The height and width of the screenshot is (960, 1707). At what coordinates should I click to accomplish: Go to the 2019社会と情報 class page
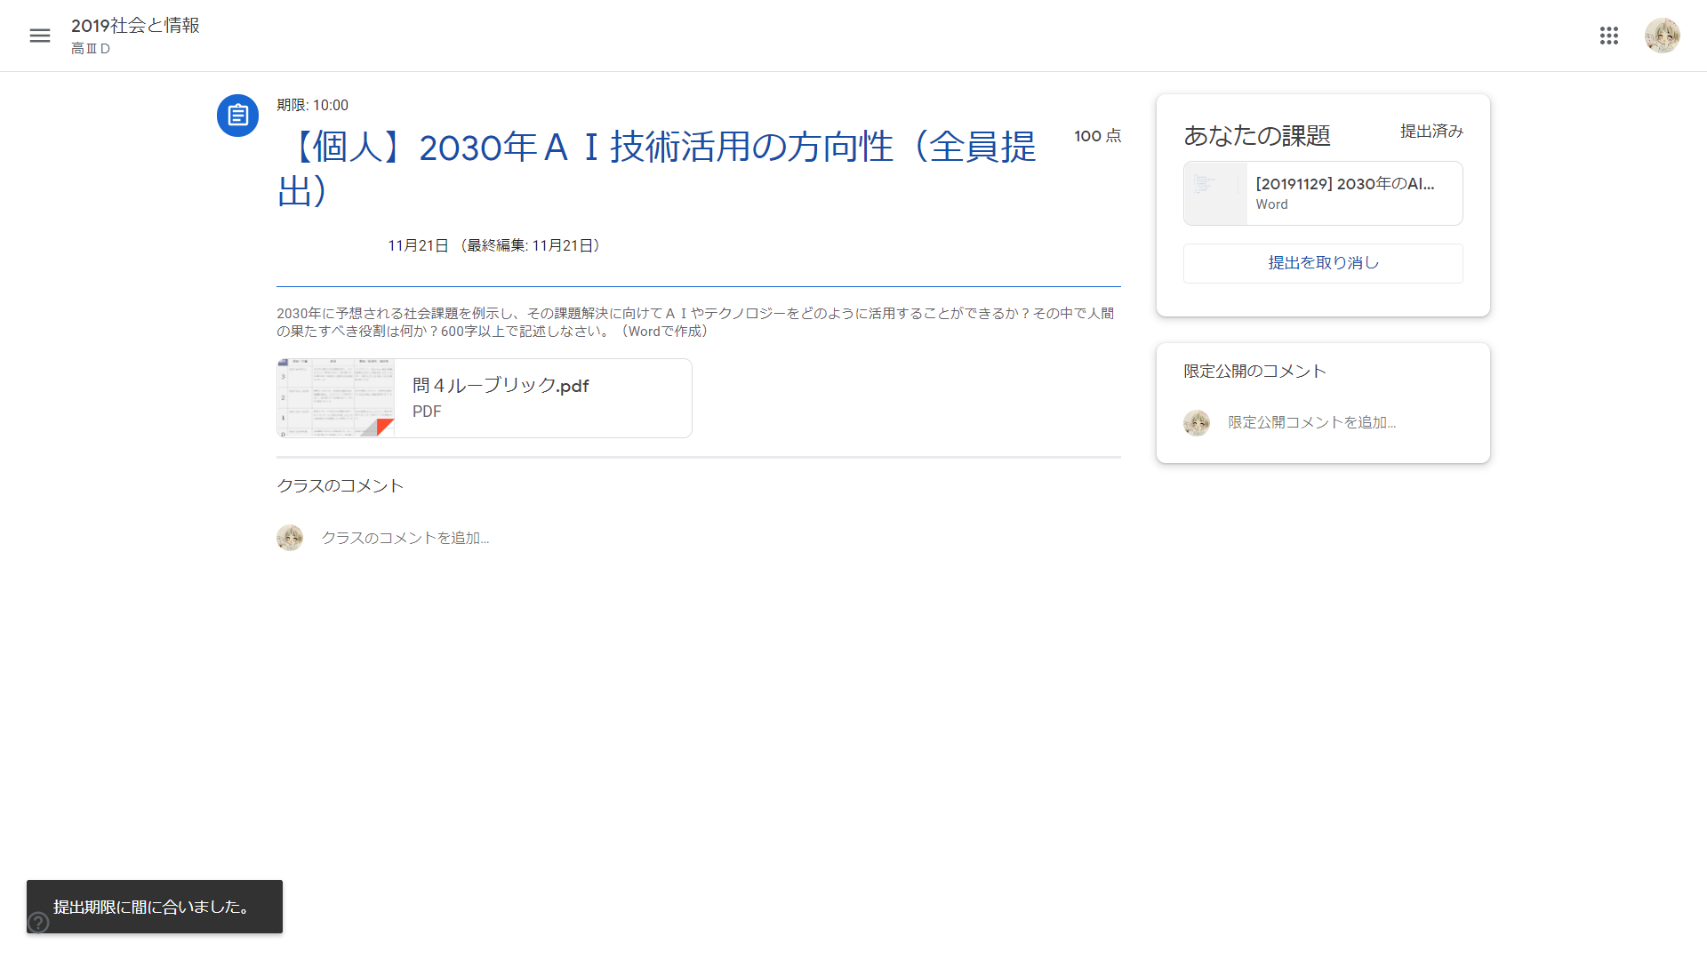point(135,26)
